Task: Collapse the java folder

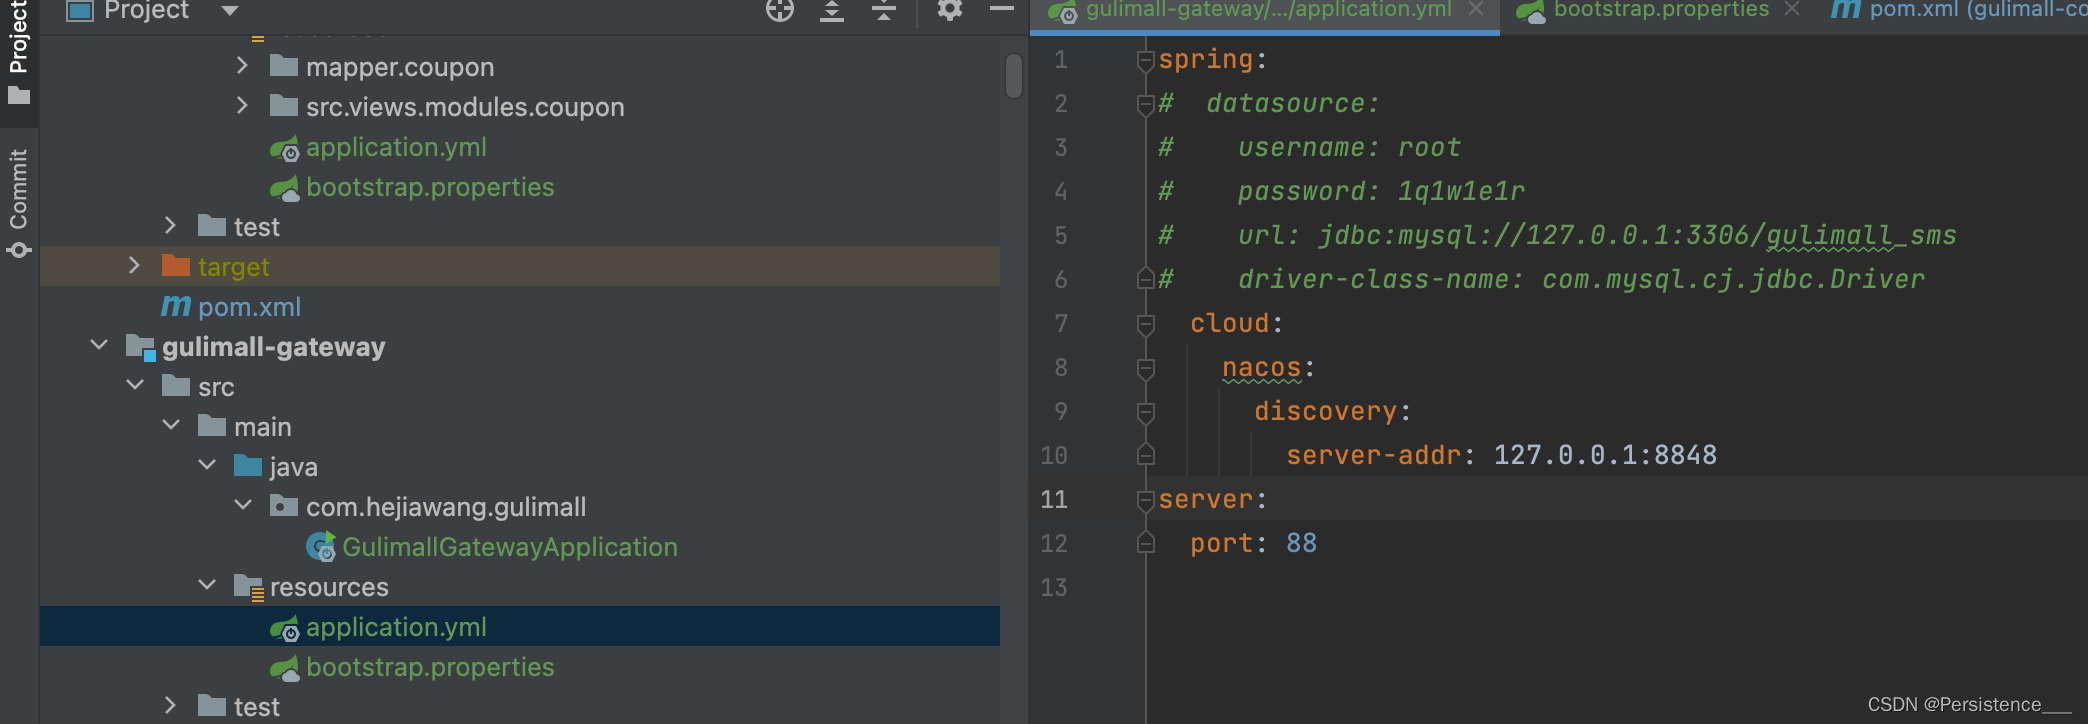Action: click(206, 466)
